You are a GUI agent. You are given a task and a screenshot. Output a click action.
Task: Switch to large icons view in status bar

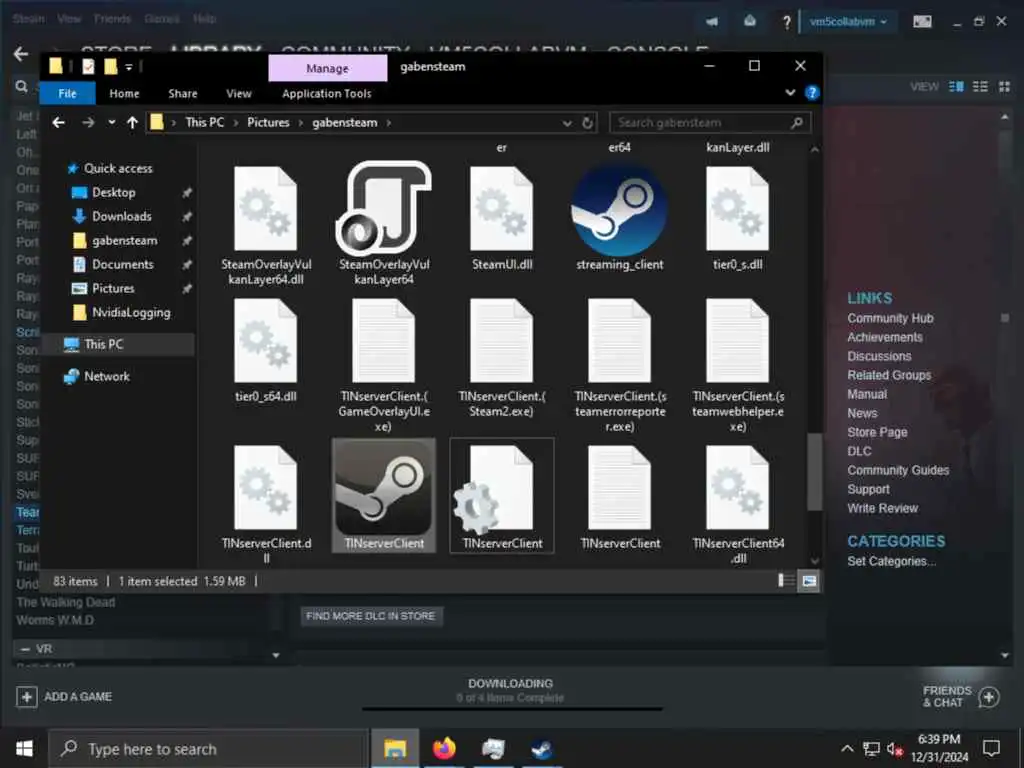pos(809,581)
